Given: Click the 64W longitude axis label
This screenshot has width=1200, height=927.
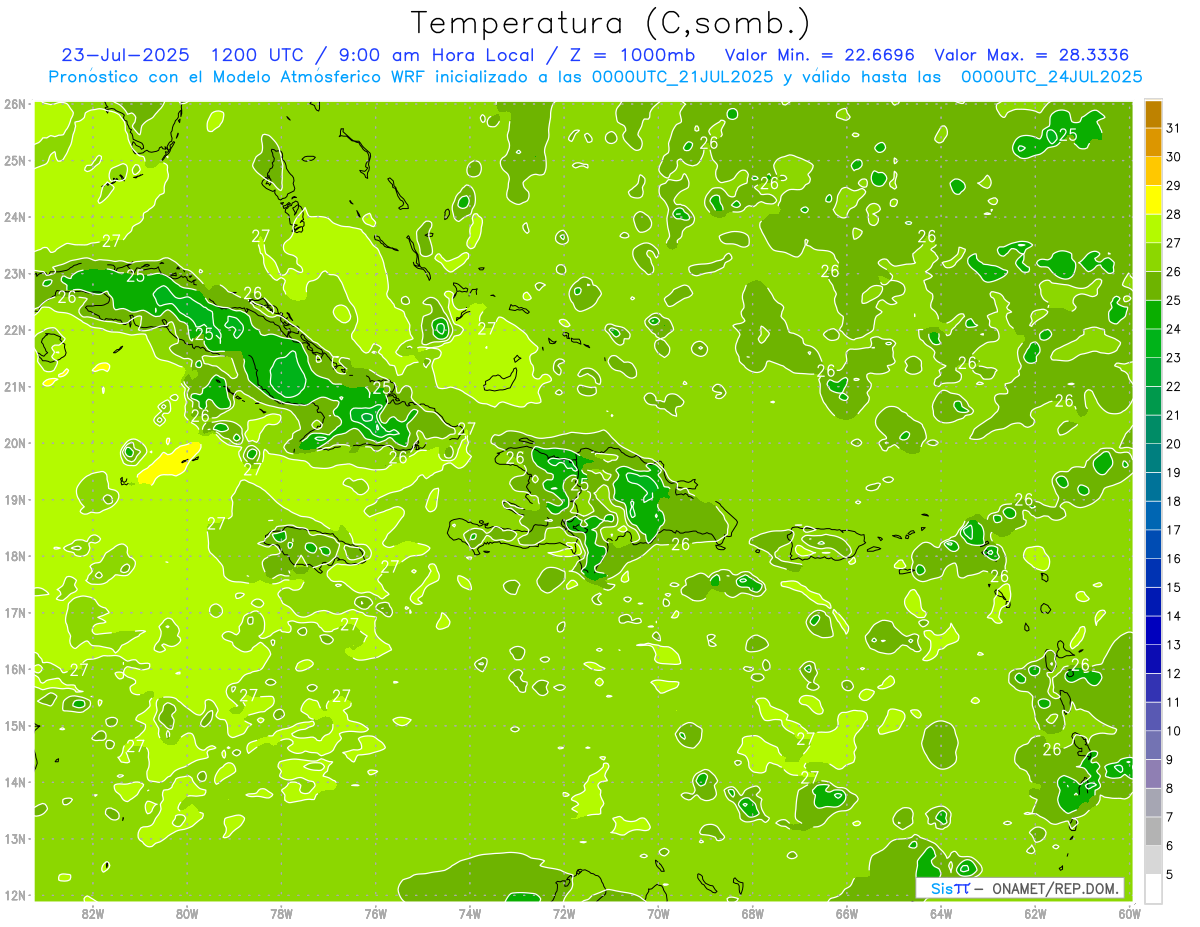Looking at the screenshot, I should [940, 913].
